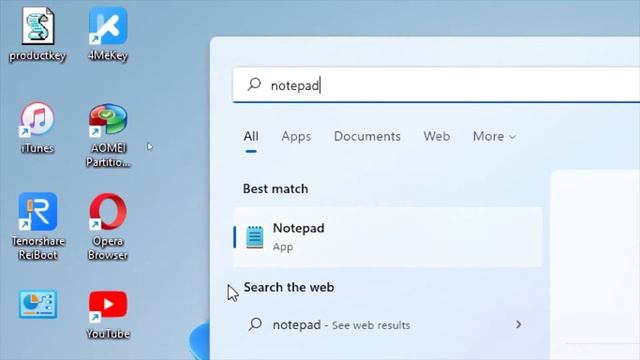Image resolution: width=640 pixels, height=360 pixels.
Task: Click the Best match heading
Action: (x=276, y=189)
